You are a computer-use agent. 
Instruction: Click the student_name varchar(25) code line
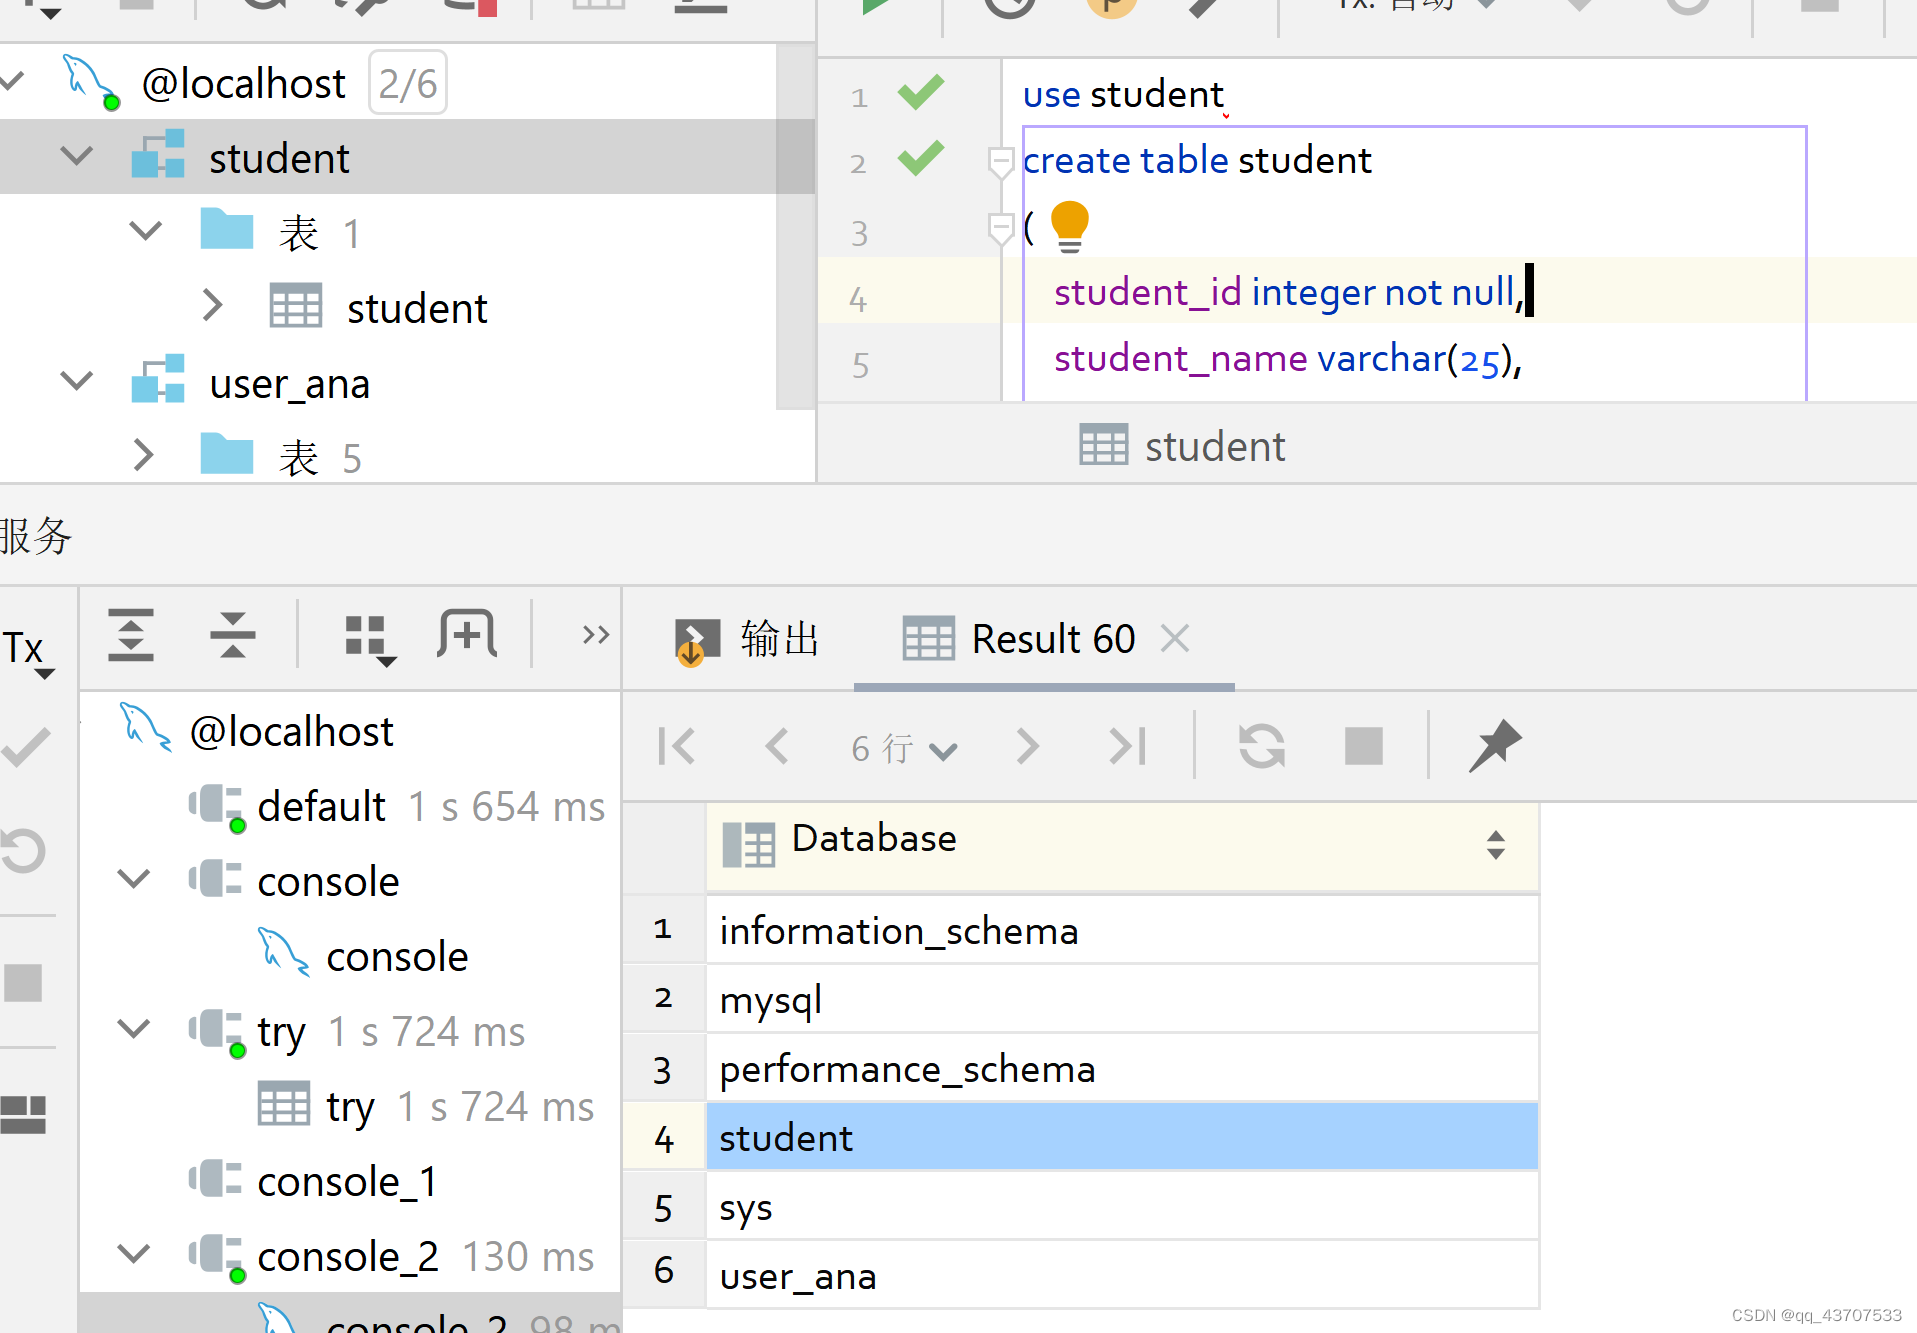tap(1287, 358)
